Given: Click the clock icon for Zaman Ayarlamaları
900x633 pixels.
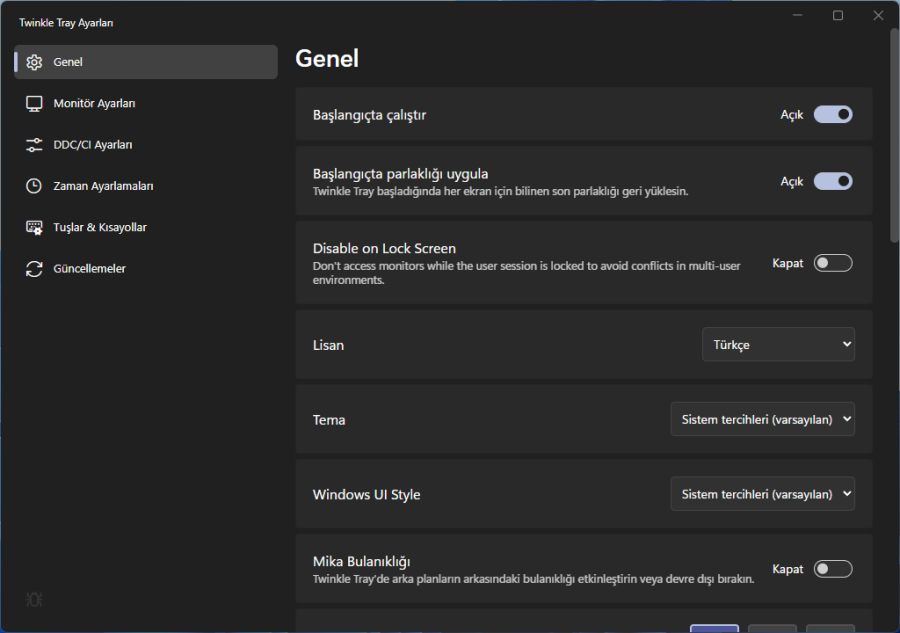Looking at the screenshot, I should pos(34,186).
